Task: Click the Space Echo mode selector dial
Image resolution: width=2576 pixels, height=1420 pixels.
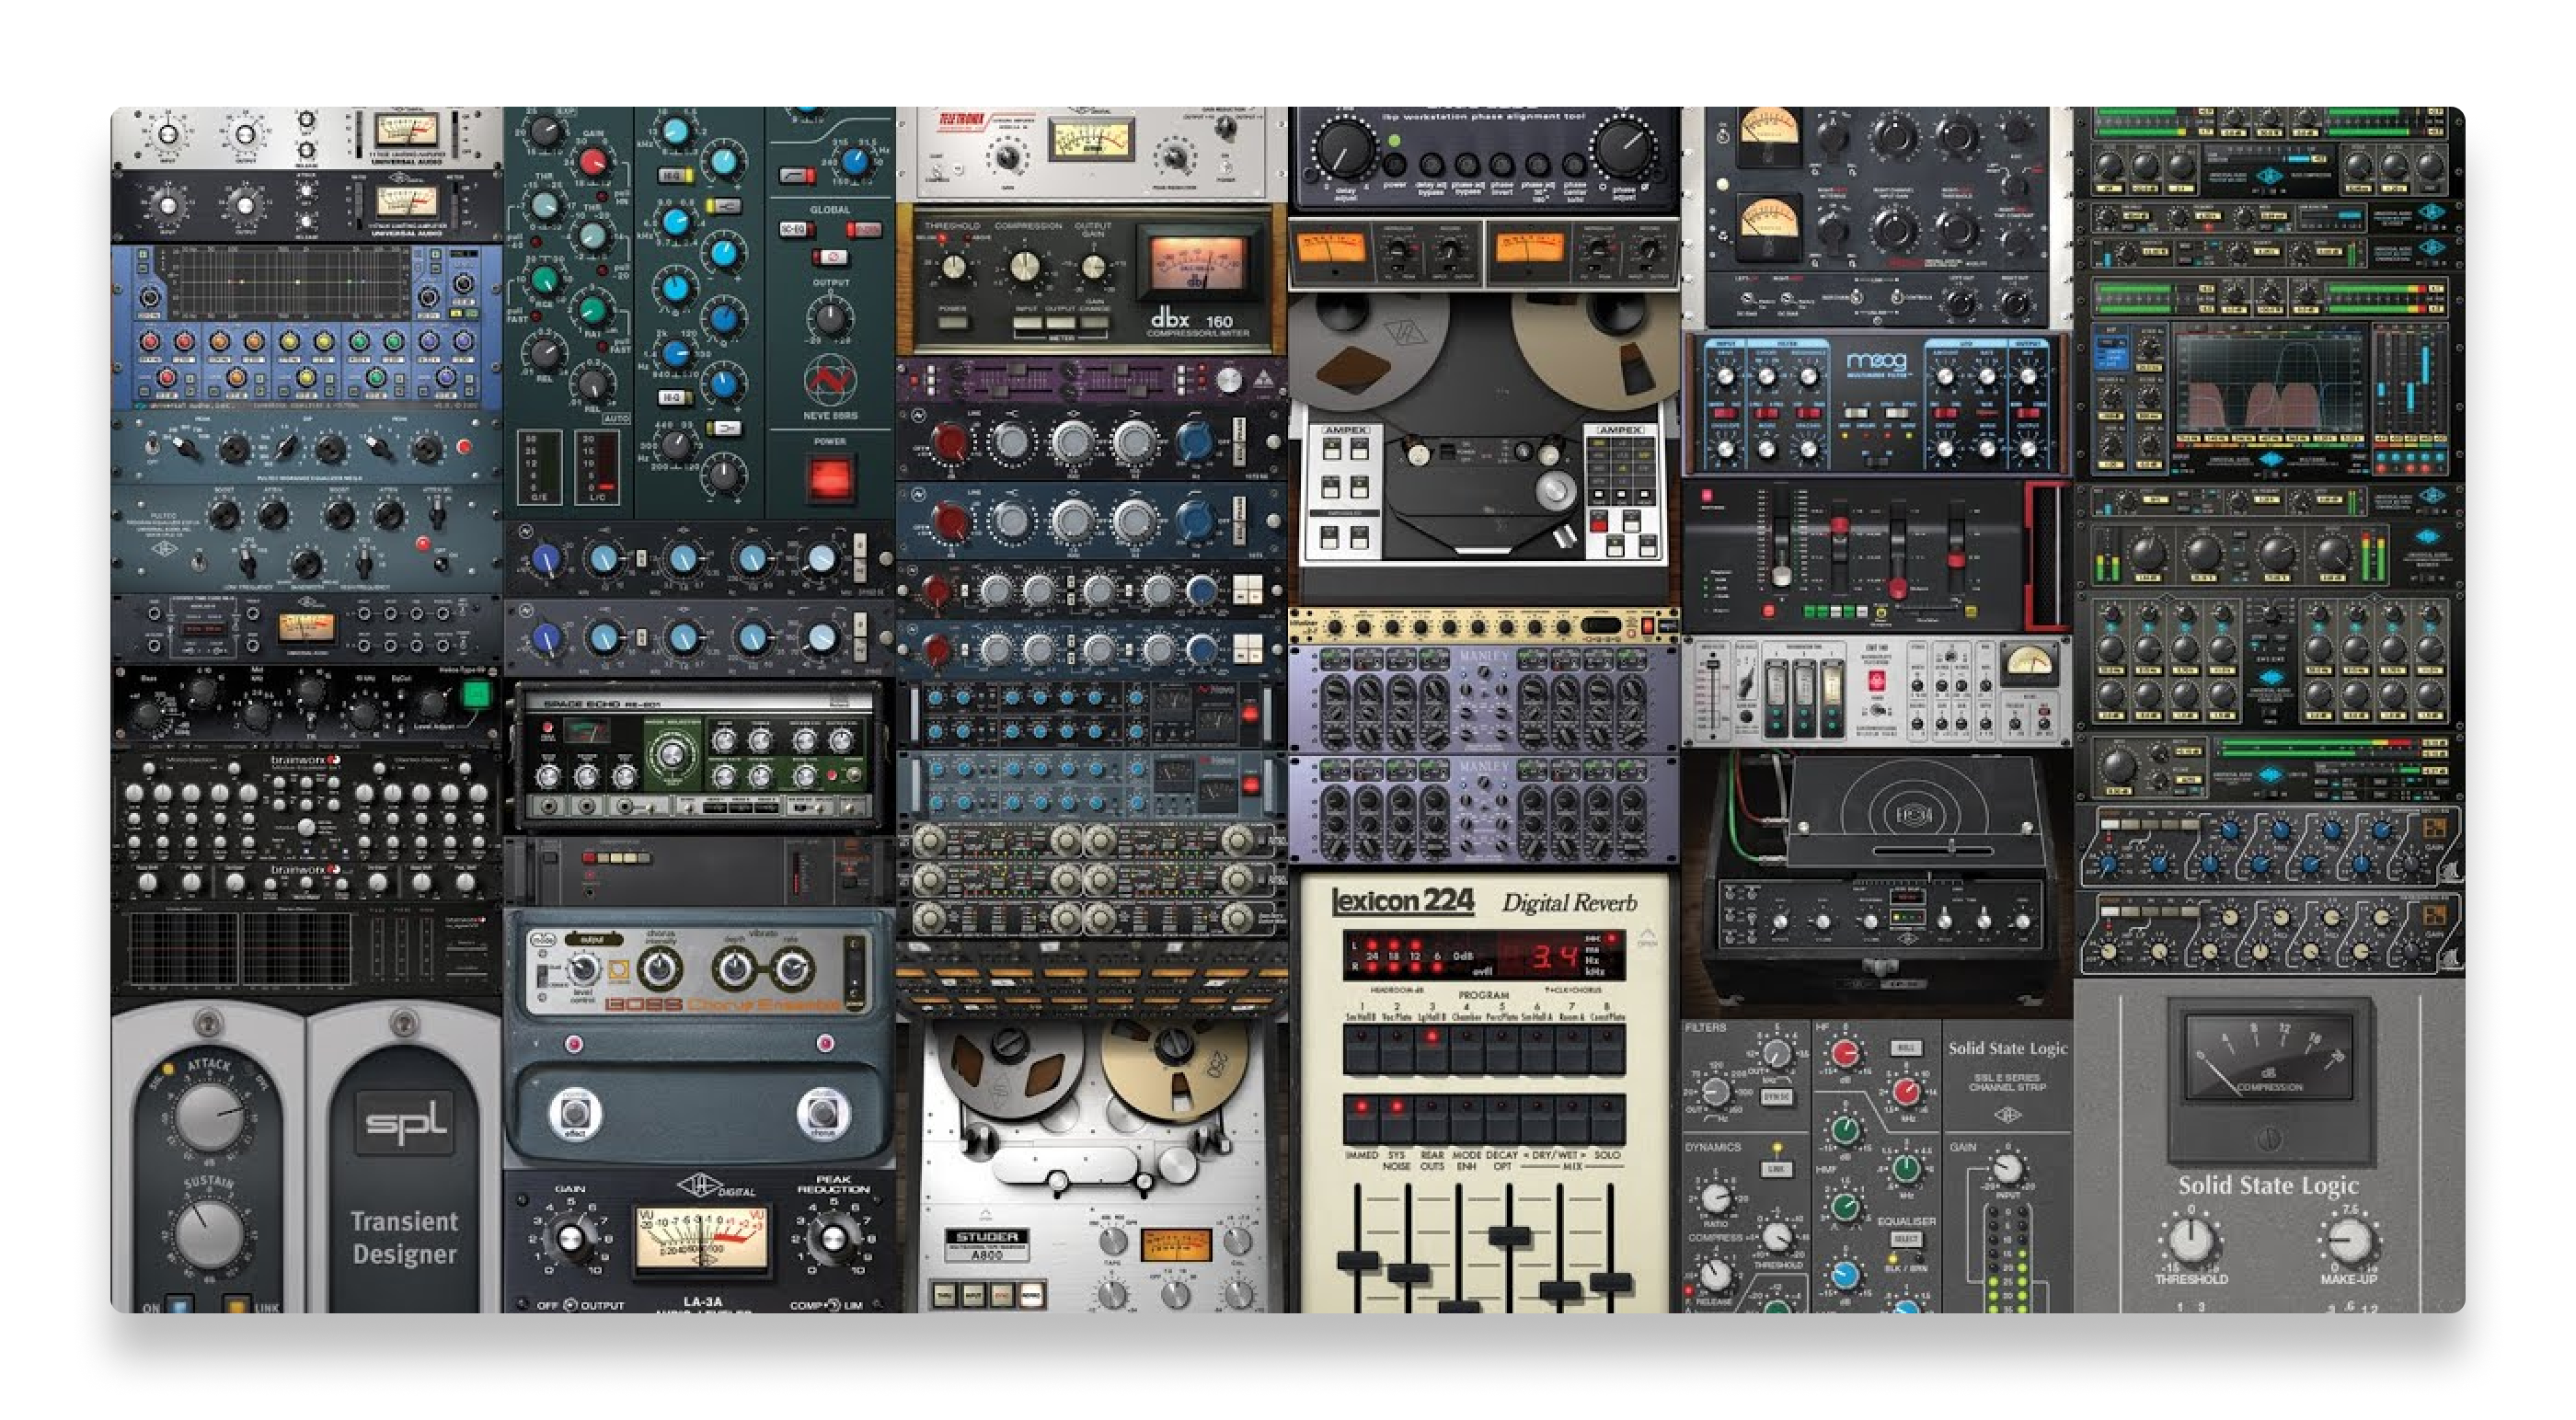Action: pos(672,756)
